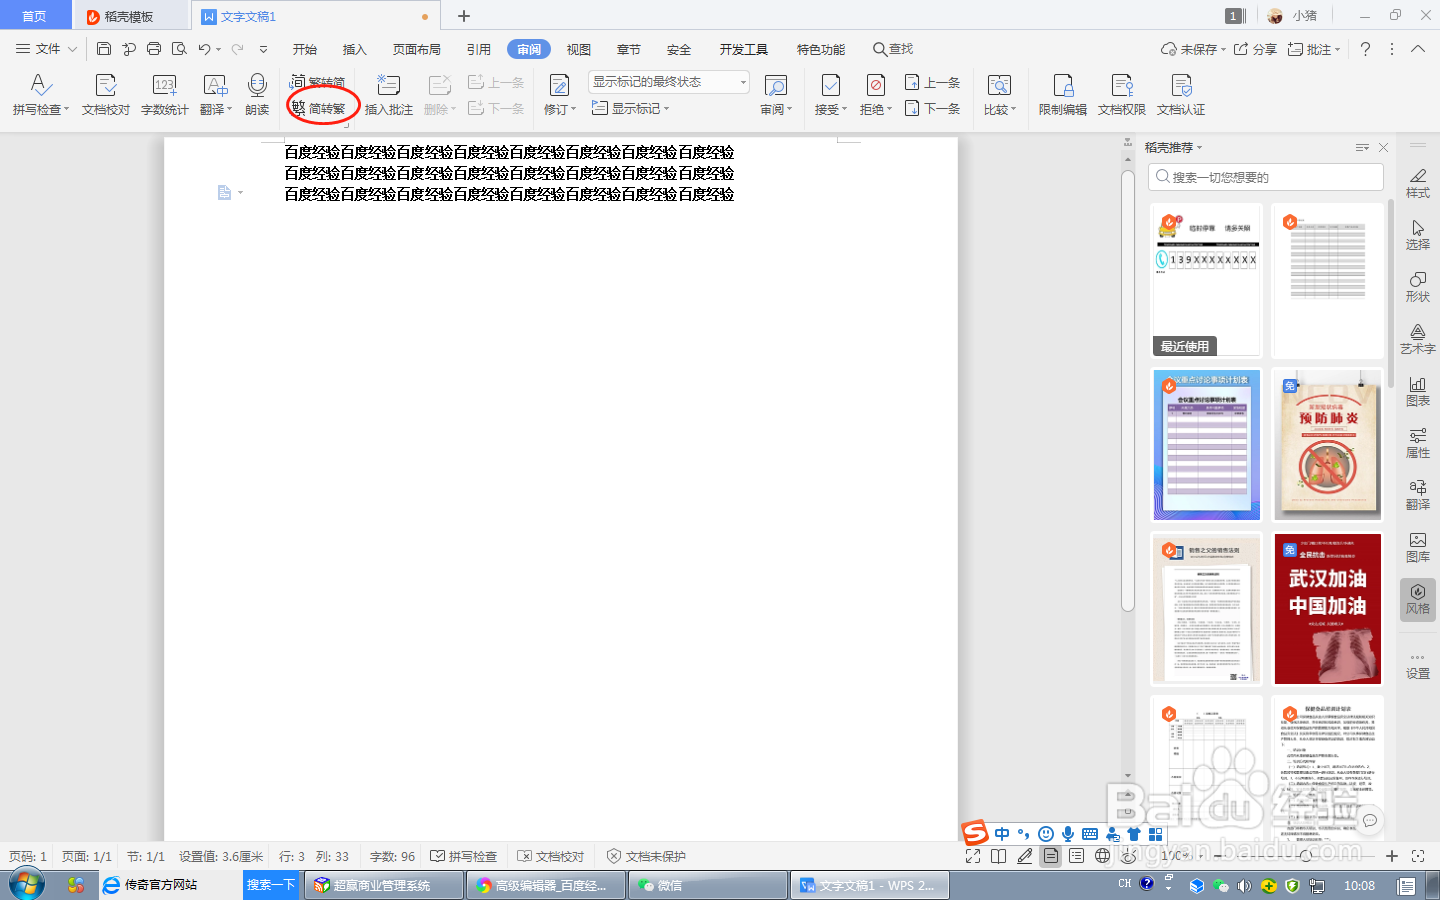Open sidebar Settings (设置)
1440x900 pixels.
(x=1418, y=665)
